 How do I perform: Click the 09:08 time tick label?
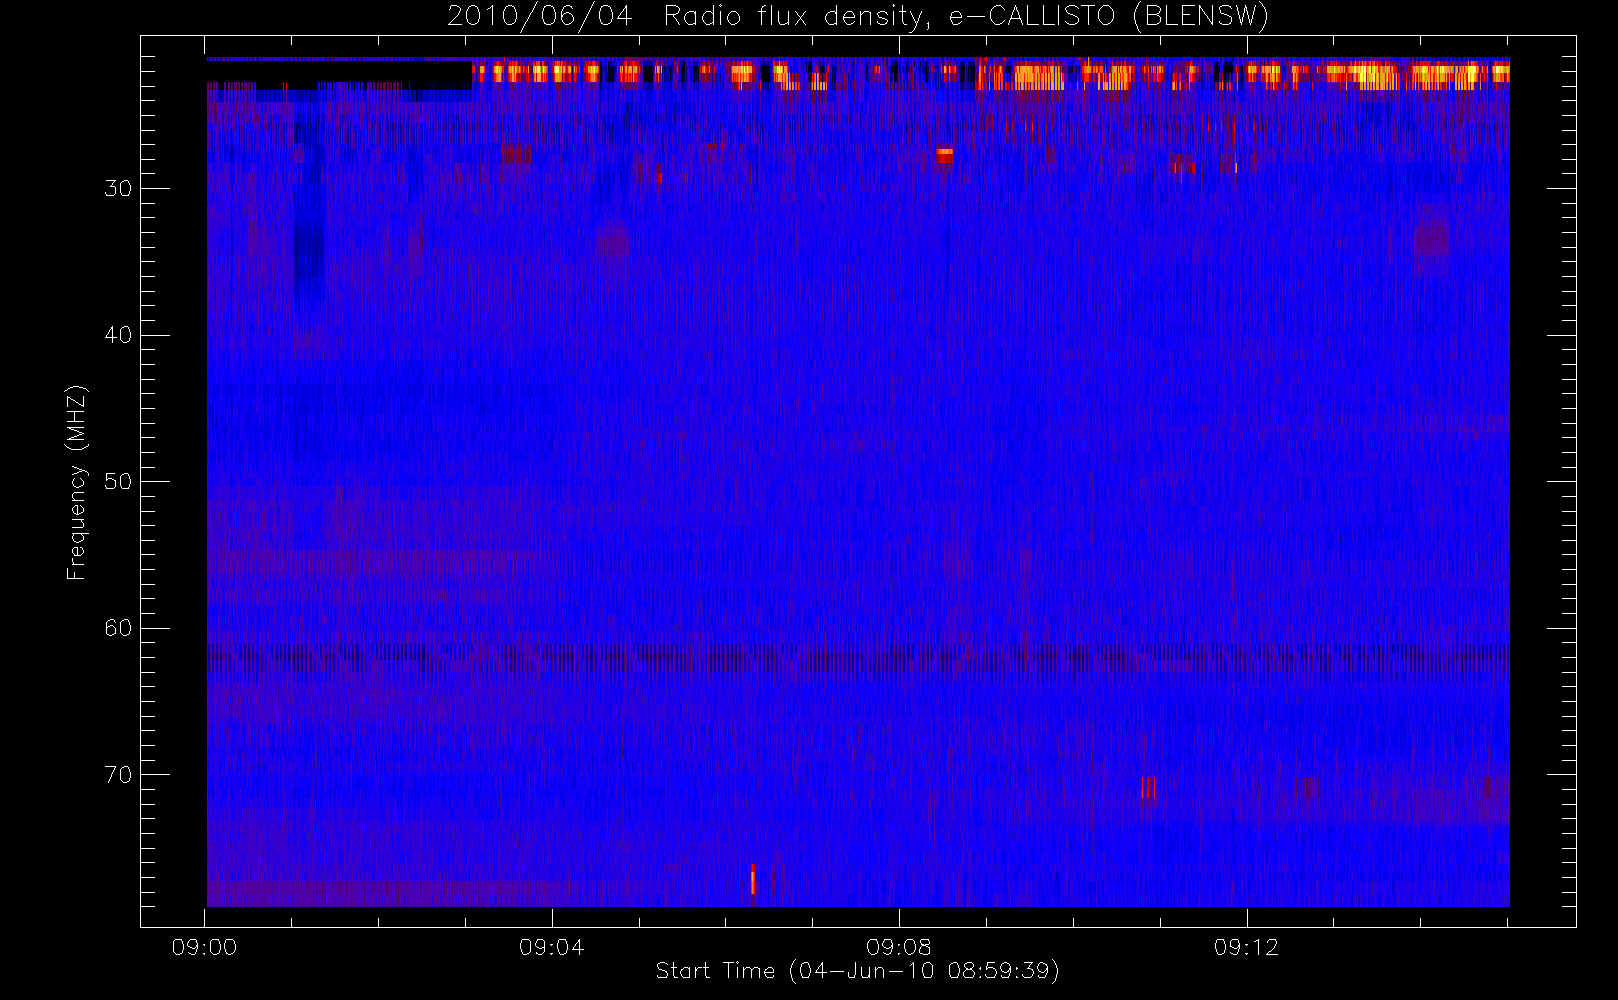pyautogui.click(x=899, y=947)
